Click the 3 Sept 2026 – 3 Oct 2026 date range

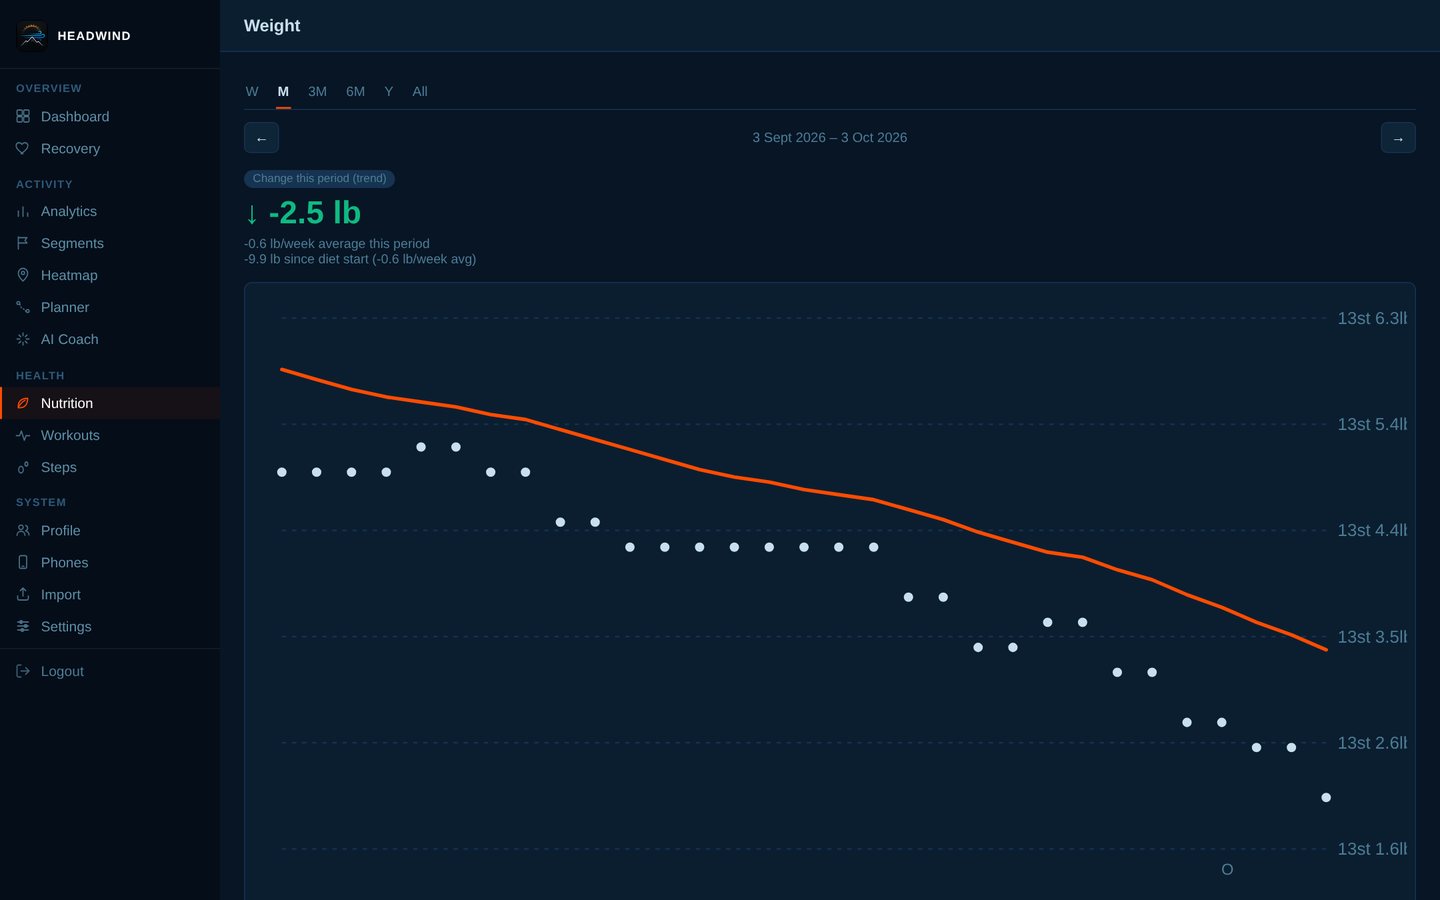(x=830, y=138)
